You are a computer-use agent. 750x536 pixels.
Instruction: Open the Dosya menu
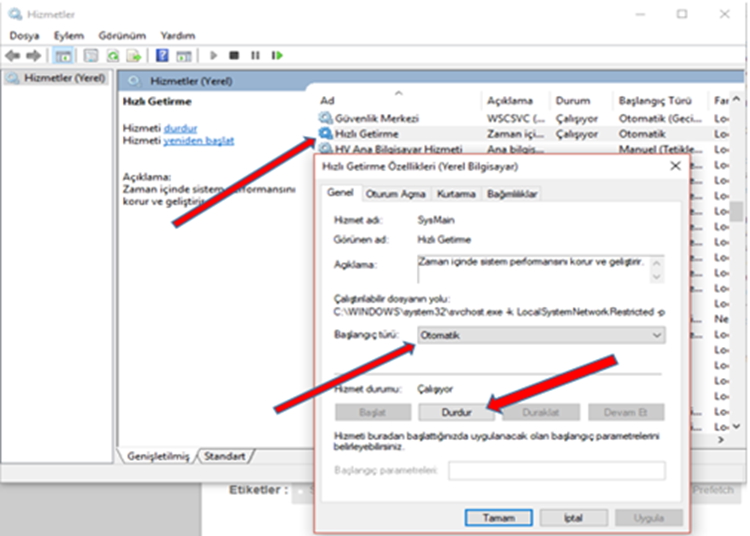[x=24, y=35]
